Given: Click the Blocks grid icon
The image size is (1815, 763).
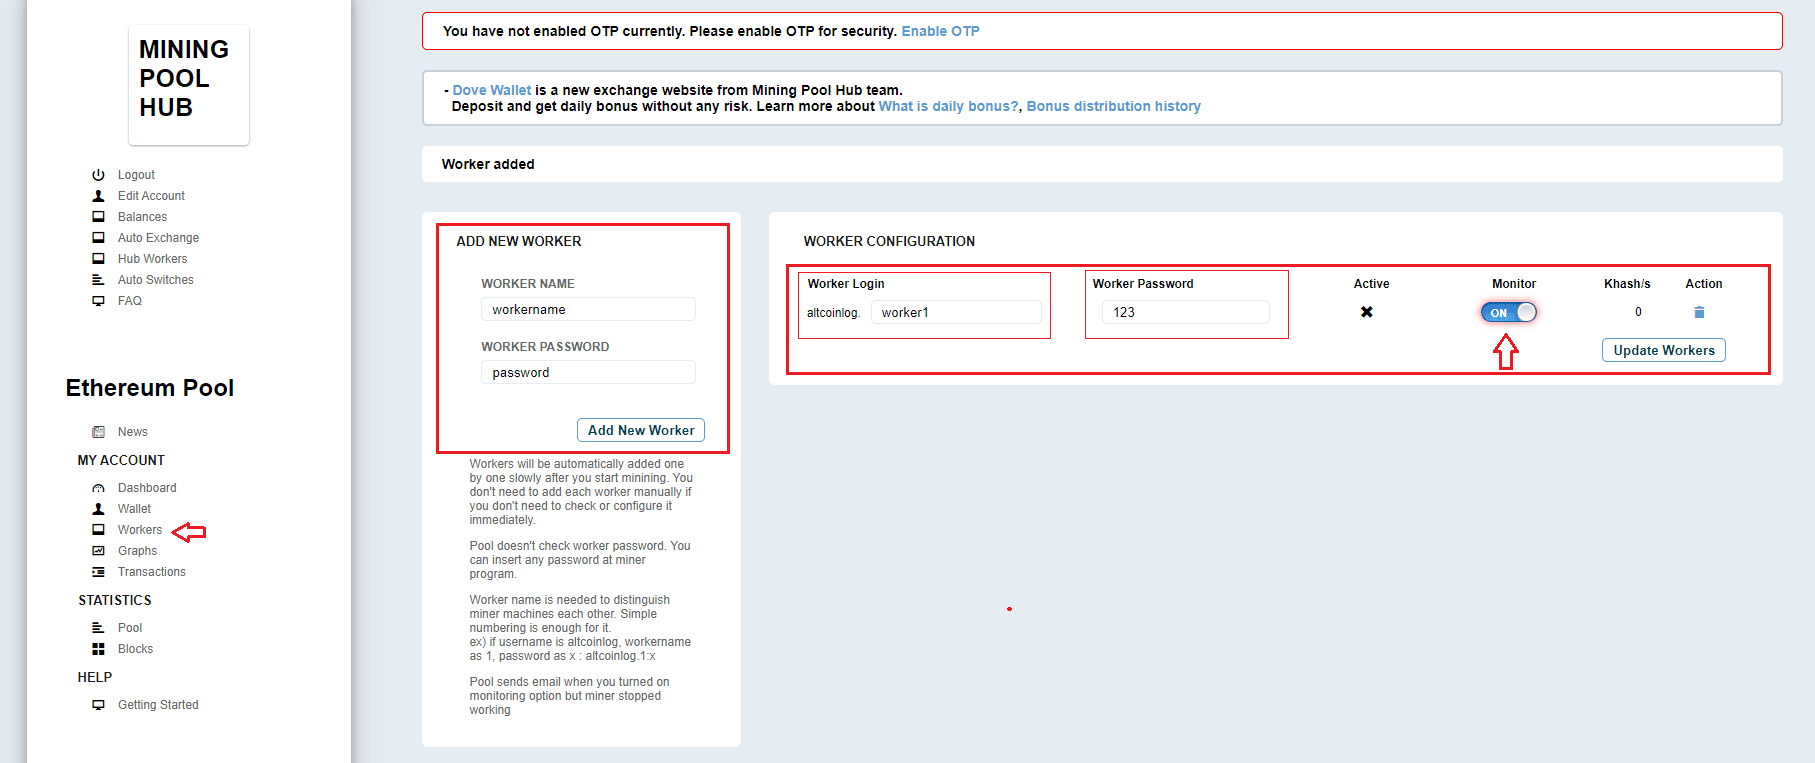Looking at the screenshot, I should pyautogui.click(x=98, y=649).
